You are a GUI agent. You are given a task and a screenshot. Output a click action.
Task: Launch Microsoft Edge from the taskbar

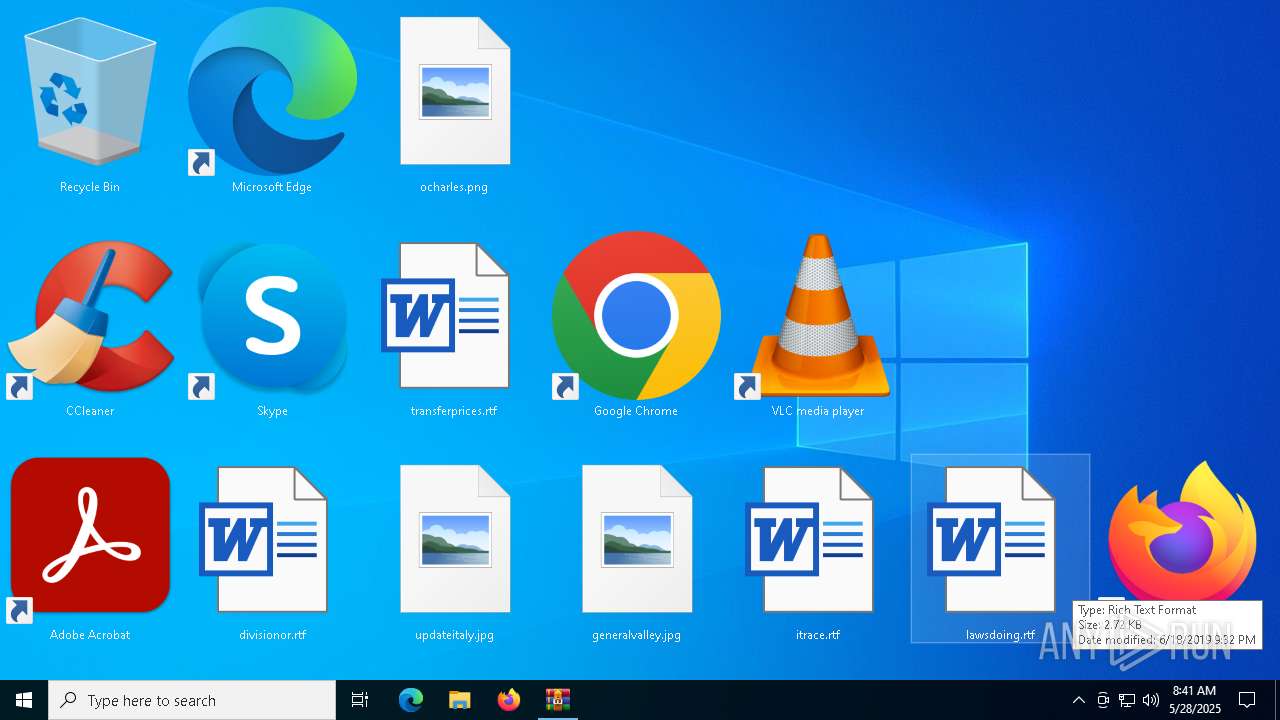click(411, 700)
